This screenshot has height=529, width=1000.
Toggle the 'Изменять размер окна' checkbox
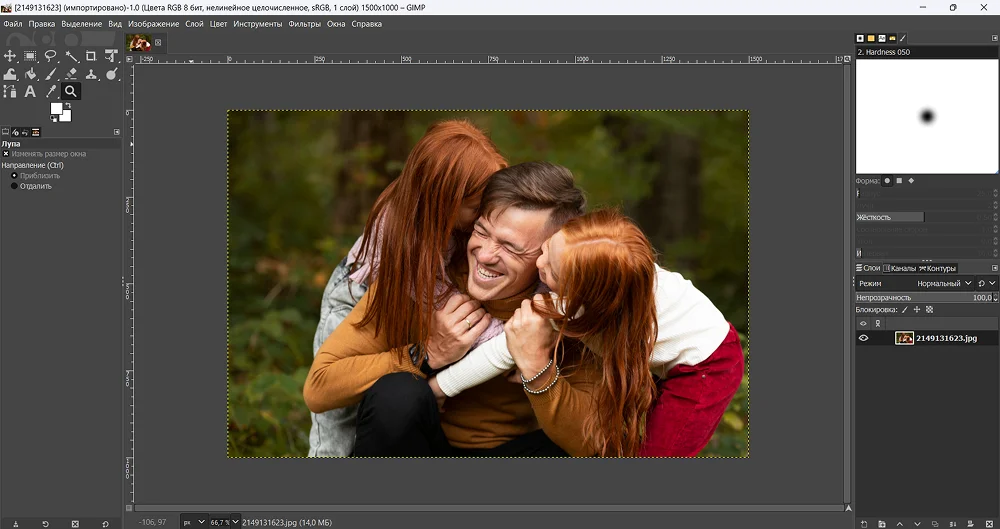6,154
